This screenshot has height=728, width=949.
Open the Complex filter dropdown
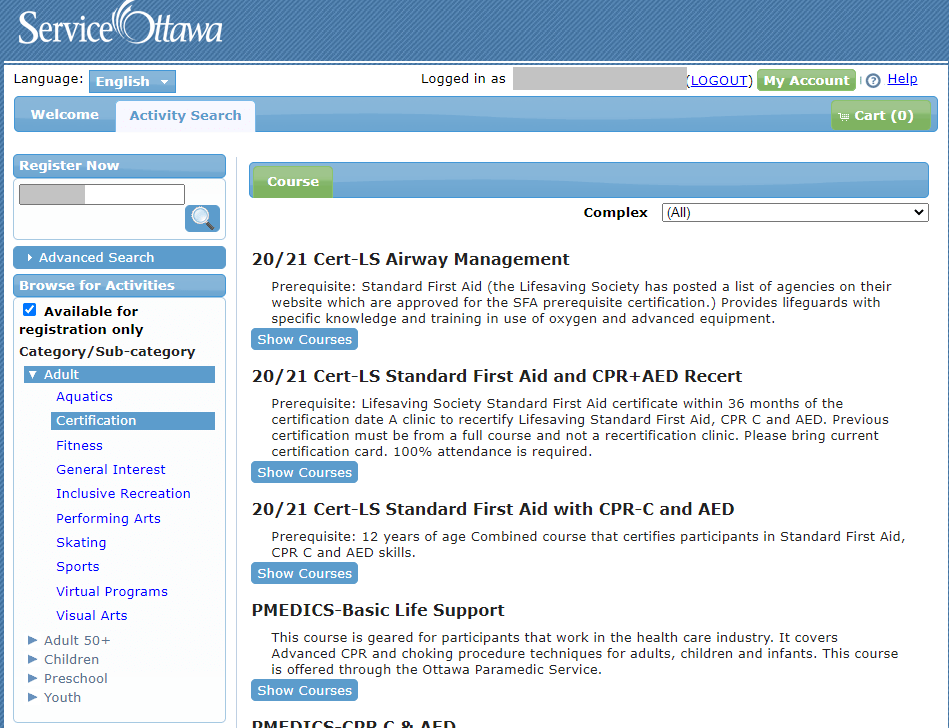point(794,213)
